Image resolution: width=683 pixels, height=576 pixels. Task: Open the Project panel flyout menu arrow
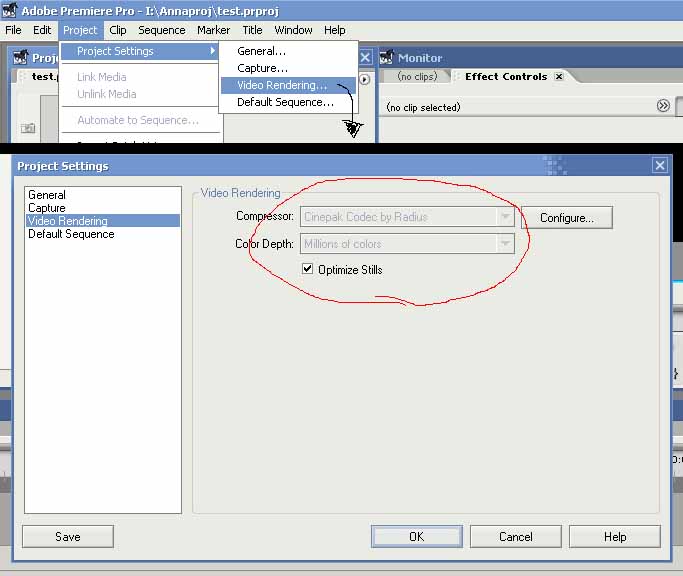[365, 80]
